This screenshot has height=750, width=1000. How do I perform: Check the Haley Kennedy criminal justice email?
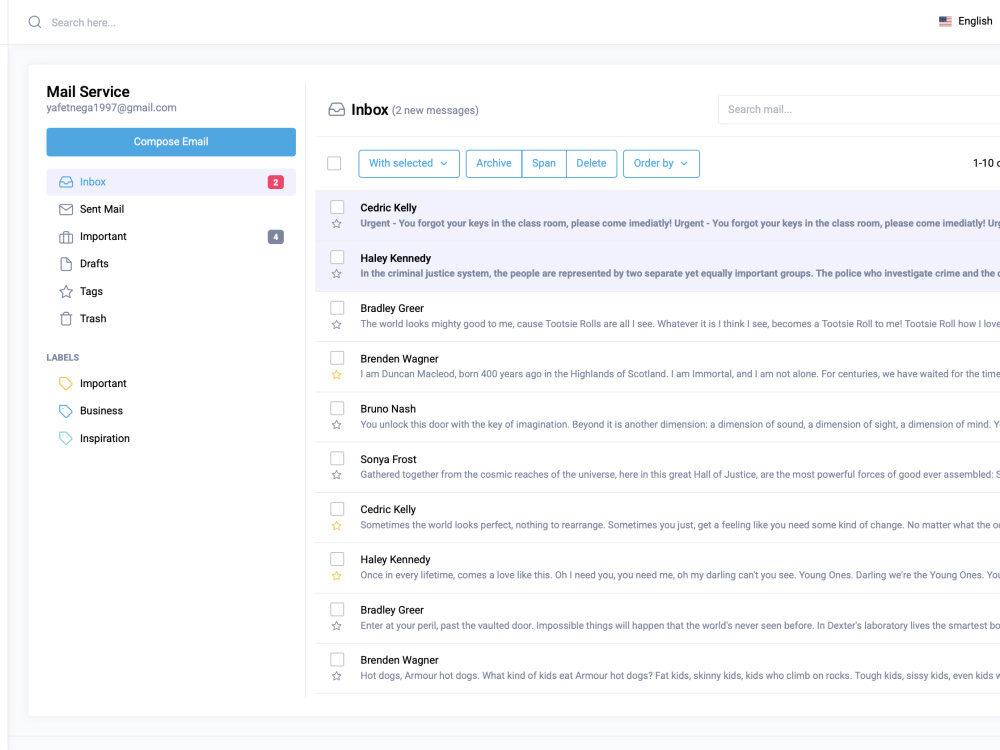click(x=337, y=257)
